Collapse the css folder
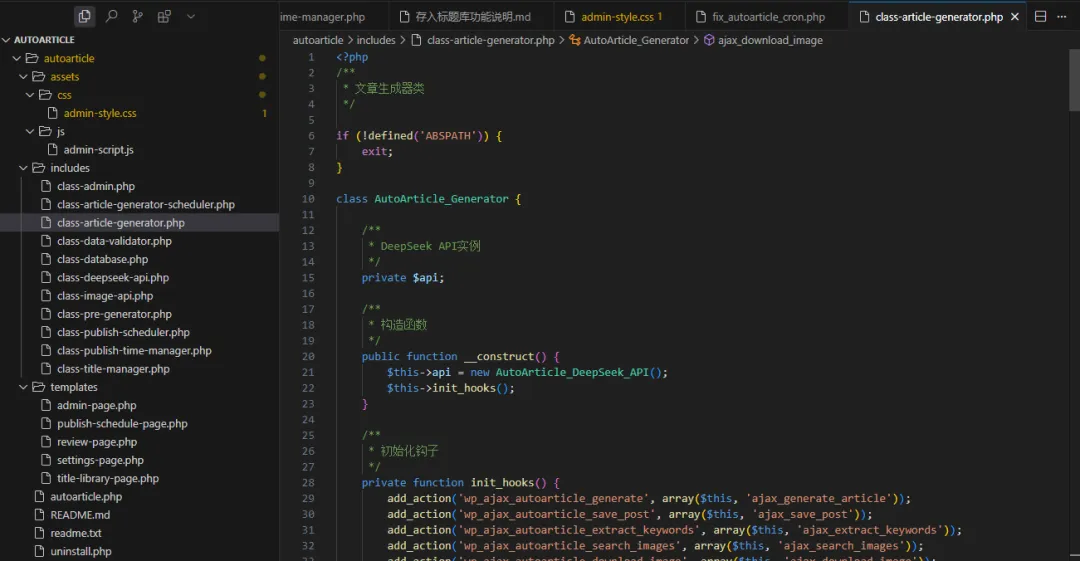 pyautogui.click(x=30, y=95)
